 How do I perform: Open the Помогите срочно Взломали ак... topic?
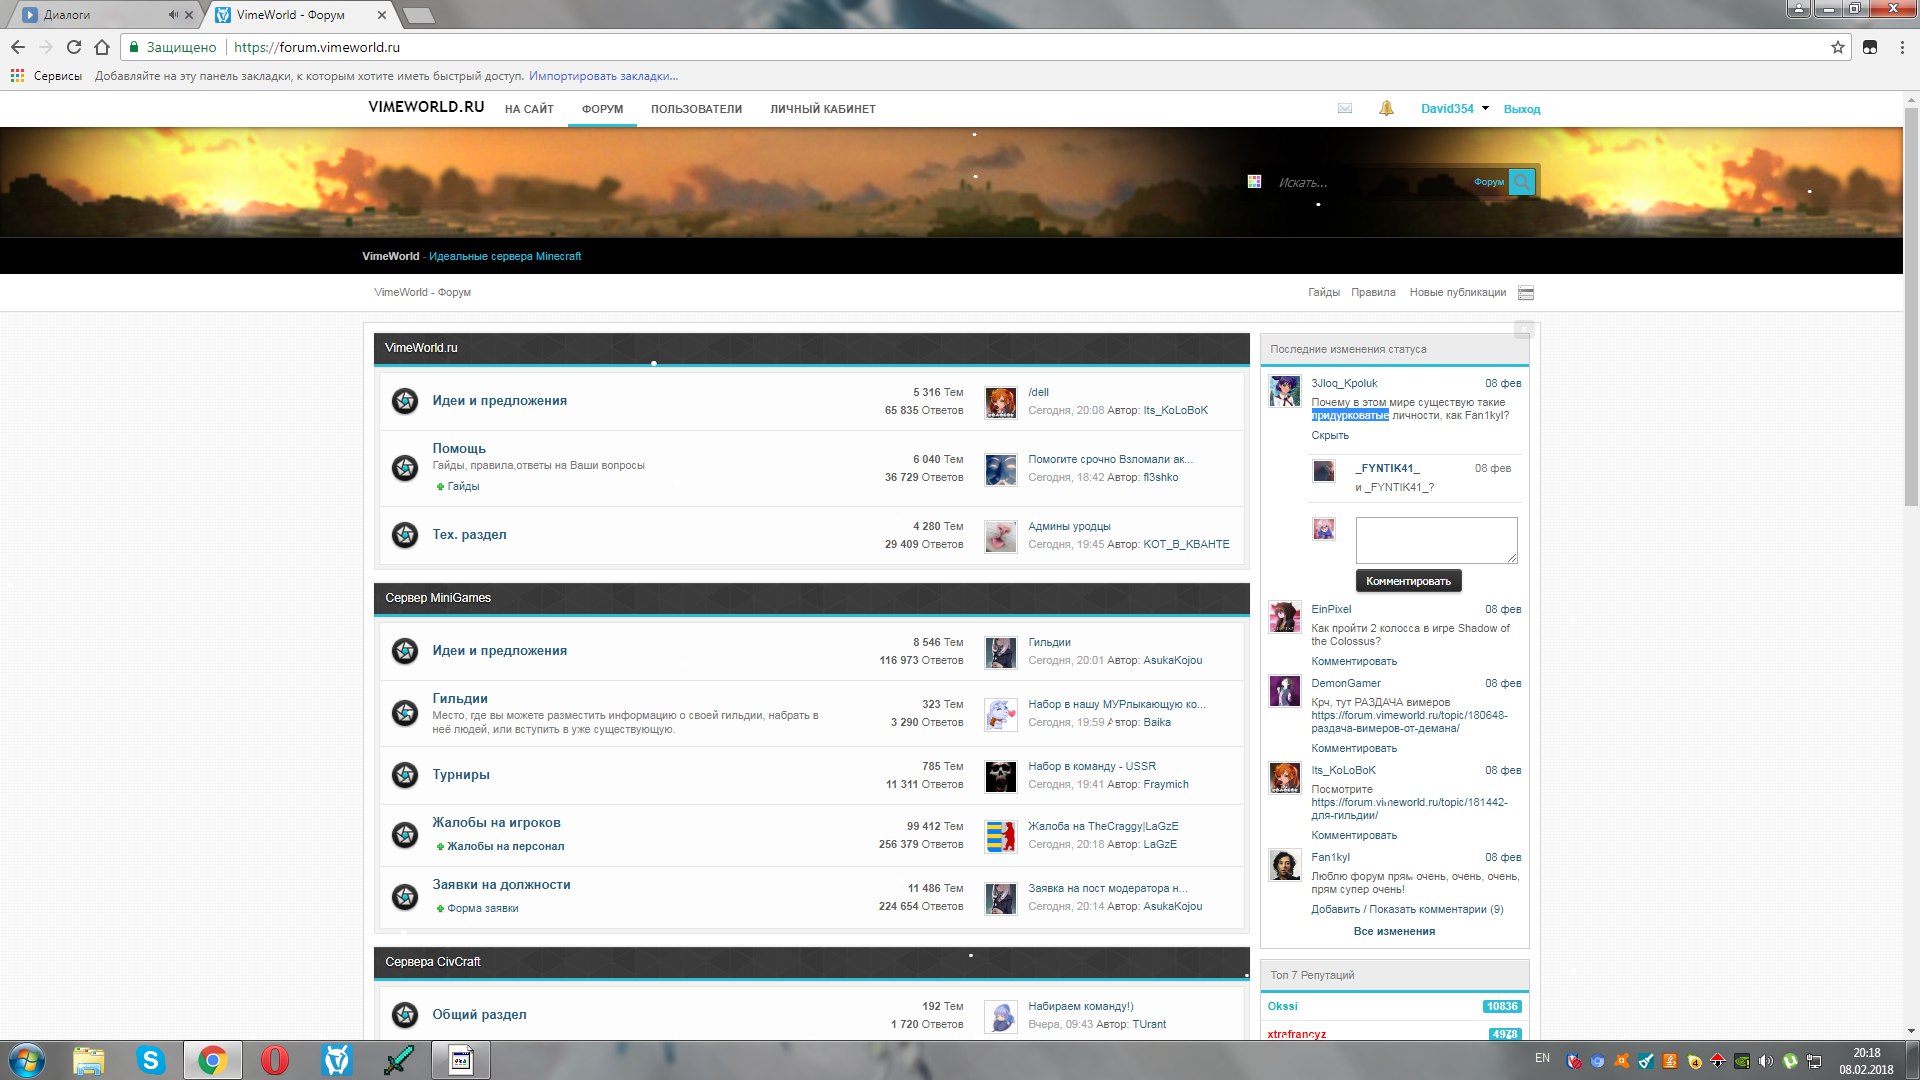[1110, 459]
